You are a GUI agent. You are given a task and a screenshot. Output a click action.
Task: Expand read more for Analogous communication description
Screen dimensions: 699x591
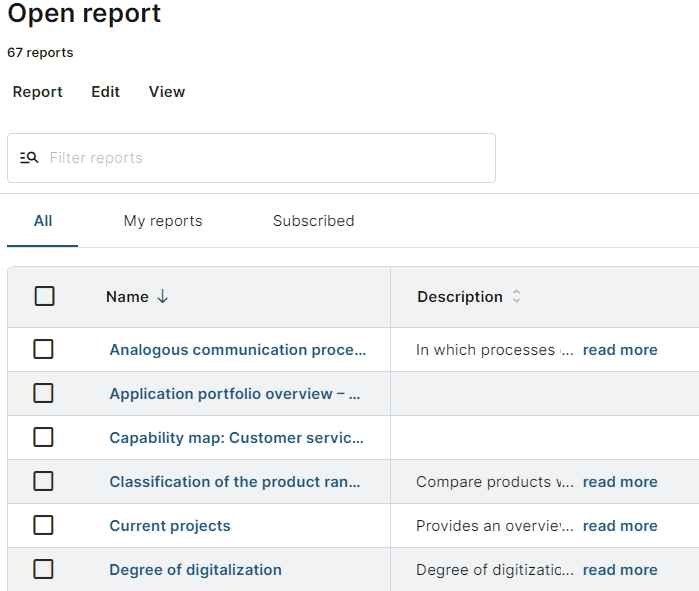[620, 350]
